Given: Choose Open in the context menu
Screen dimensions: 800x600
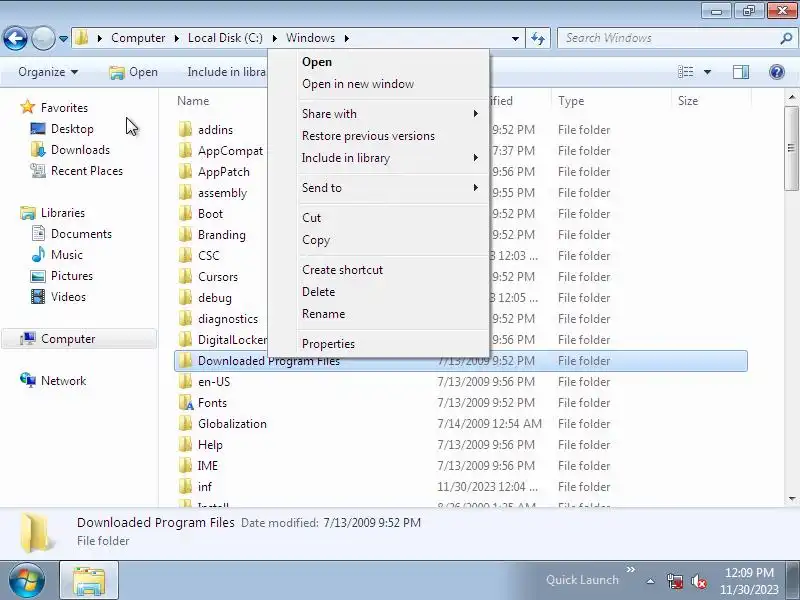Looking at the screenshot, I should click(x=379, y=62).
